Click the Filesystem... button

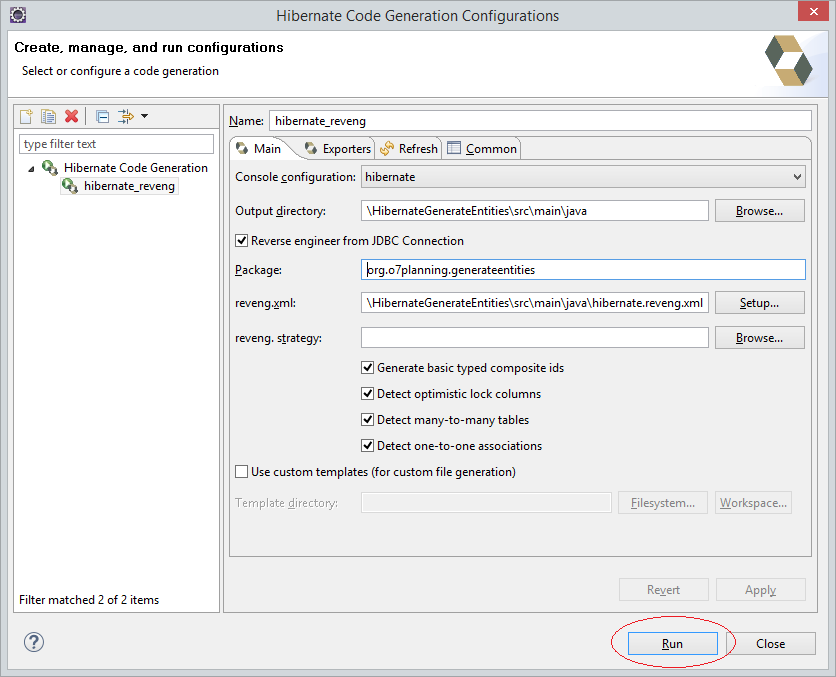(663, 503)
